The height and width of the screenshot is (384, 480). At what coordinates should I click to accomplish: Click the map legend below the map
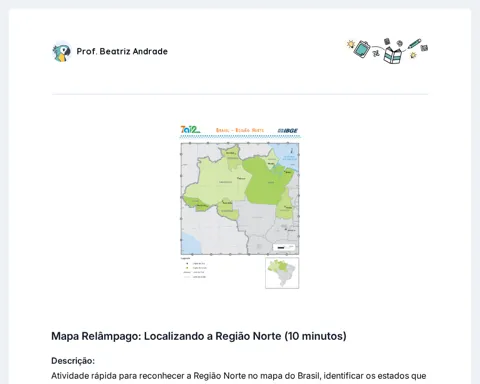(194, 268)
